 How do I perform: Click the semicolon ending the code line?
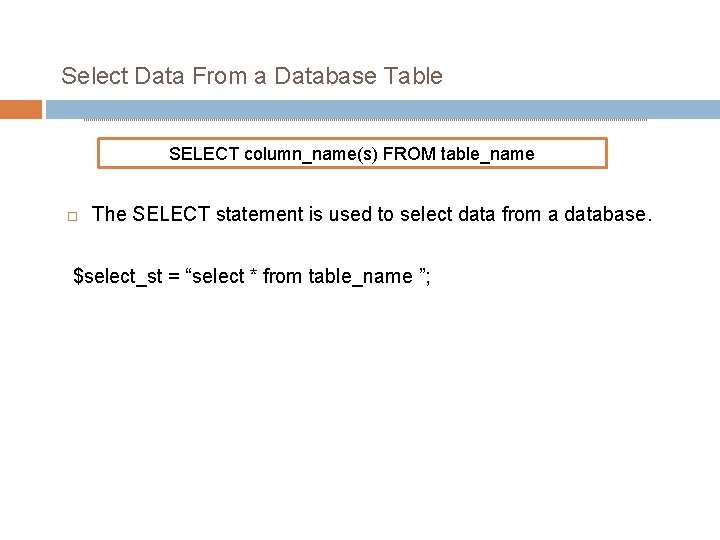point(429,277)
